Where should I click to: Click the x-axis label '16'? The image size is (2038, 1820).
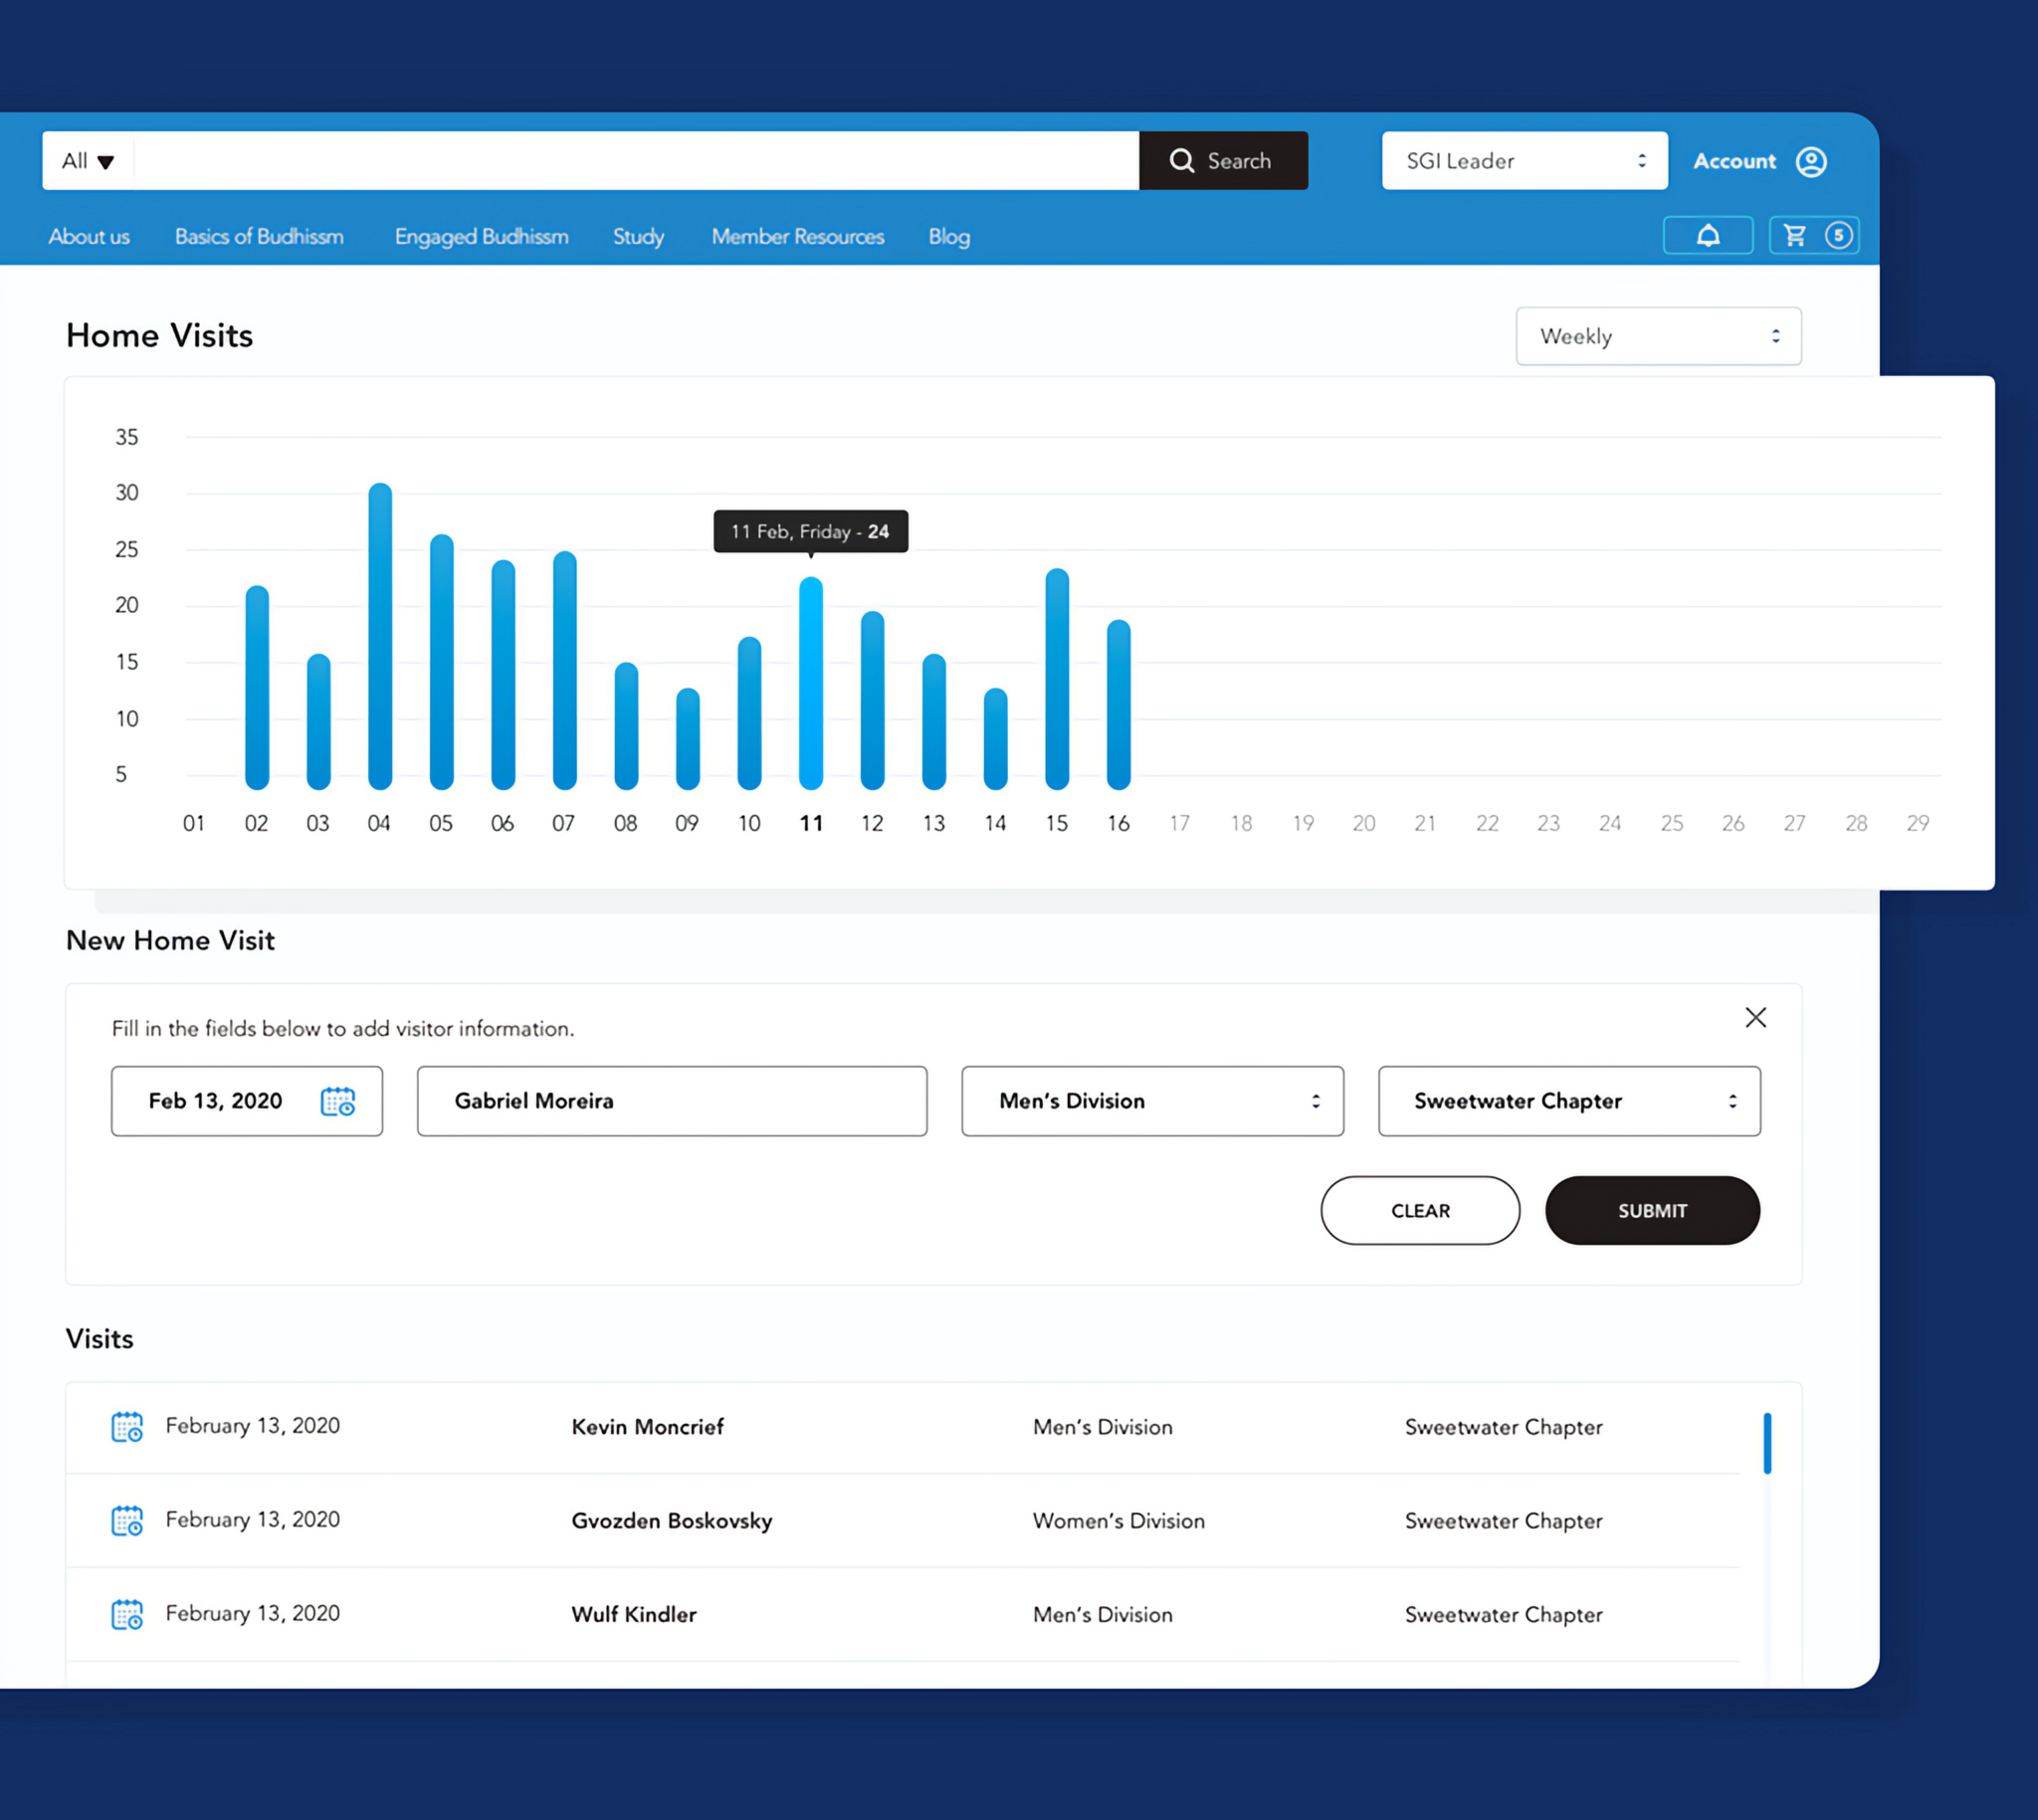pyautogui.click(x=1118, y=823)
